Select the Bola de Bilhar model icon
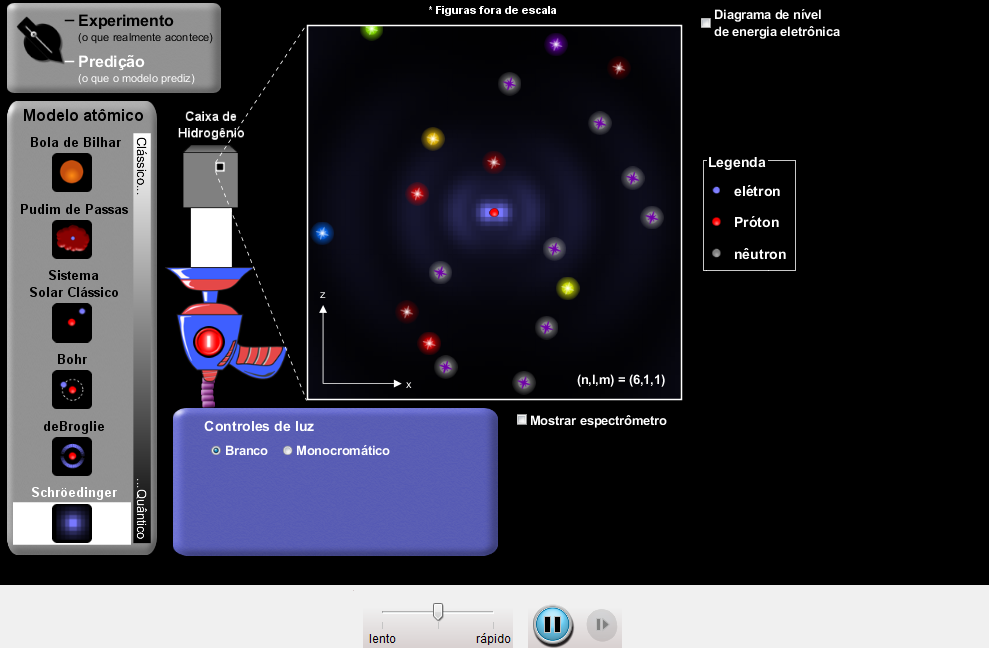 coord(72,172)
